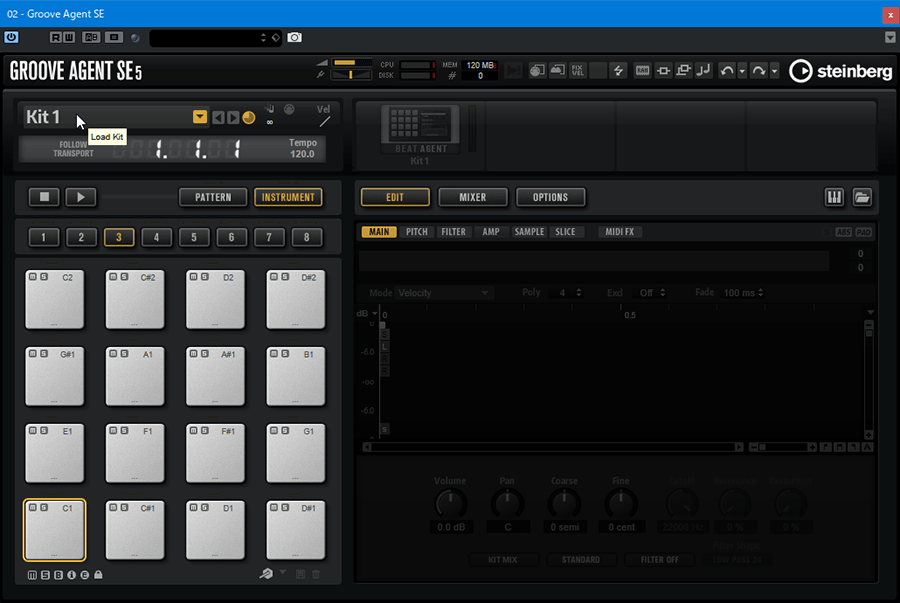Click the redo arrow icon
Viewport: 900px width, 603px height.
tap(759, 70)
